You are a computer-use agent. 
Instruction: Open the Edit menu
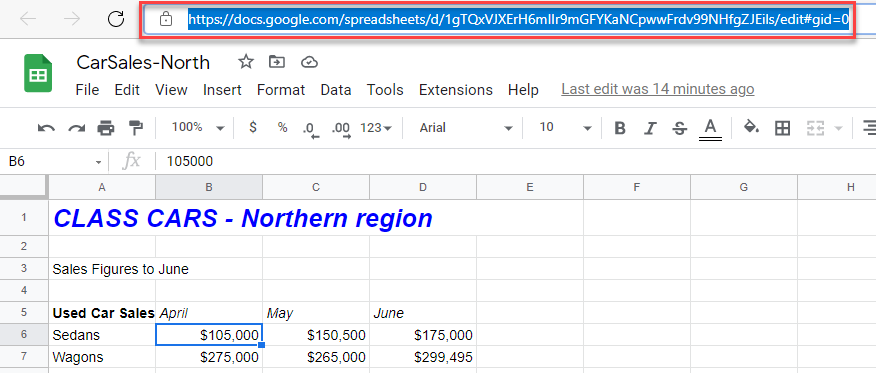(x=127, y=90)
